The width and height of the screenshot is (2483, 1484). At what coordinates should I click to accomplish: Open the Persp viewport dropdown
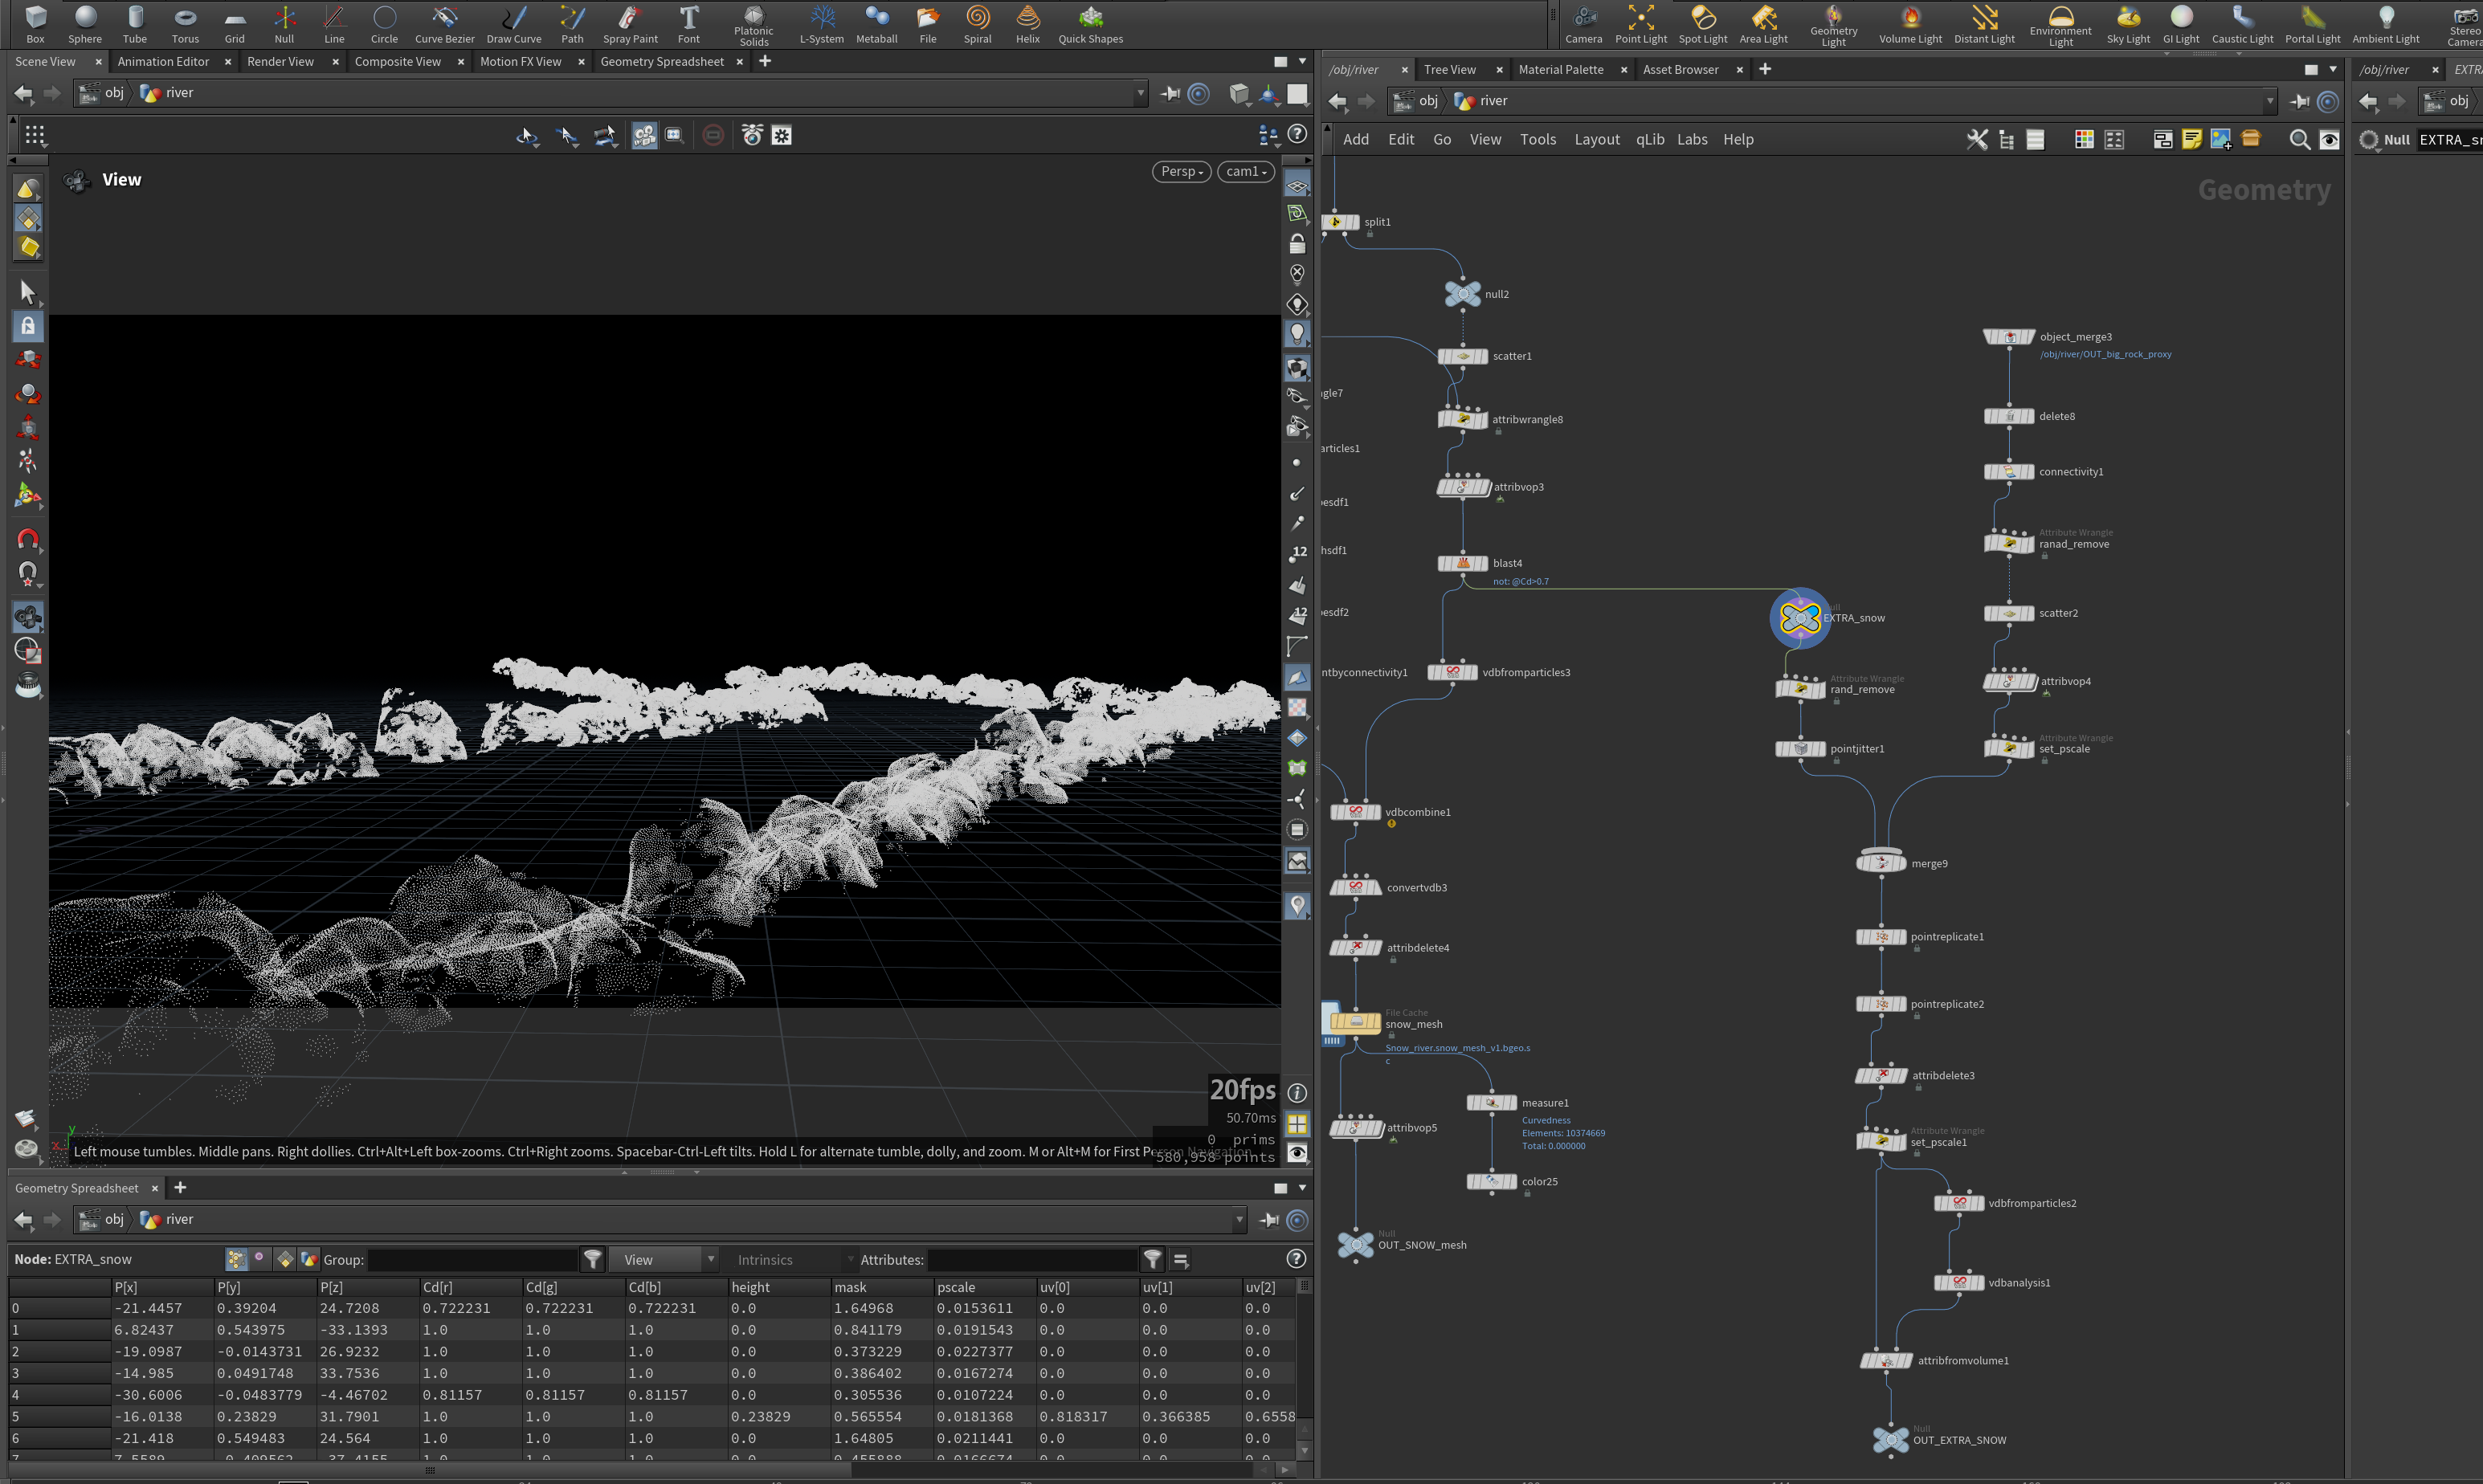1181,172
